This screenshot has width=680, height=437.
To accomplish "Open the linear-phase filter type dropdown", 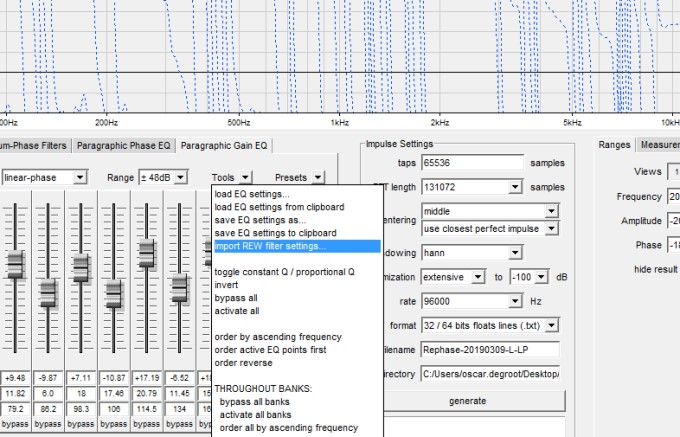I will tap(79, 178).
